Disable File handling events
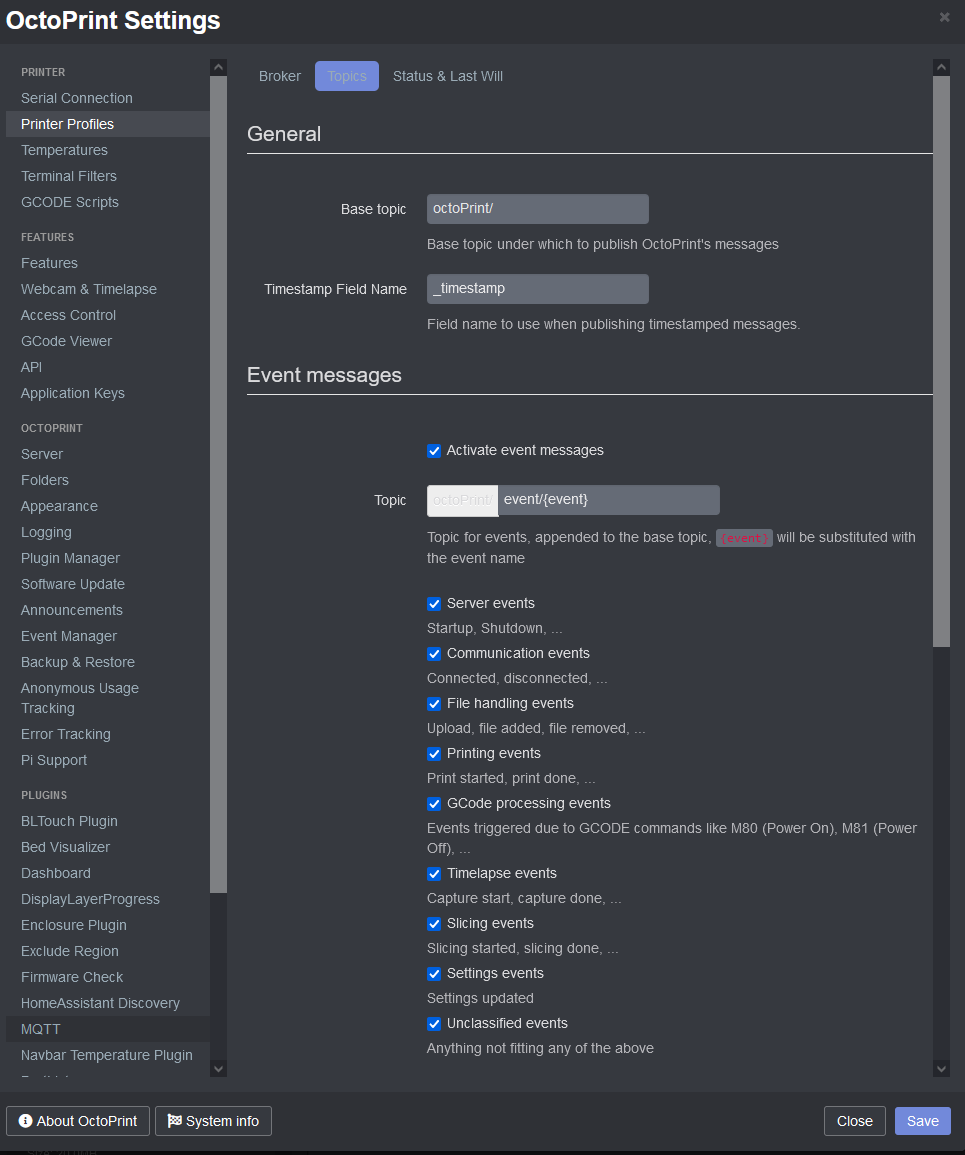The height and width of the screenshot is (1155, 965). 434,704
